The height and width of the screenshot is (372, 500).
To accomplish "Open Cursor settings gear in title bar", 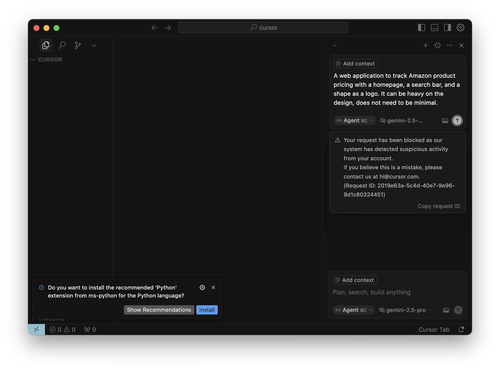I will click(x=460, y=28).
